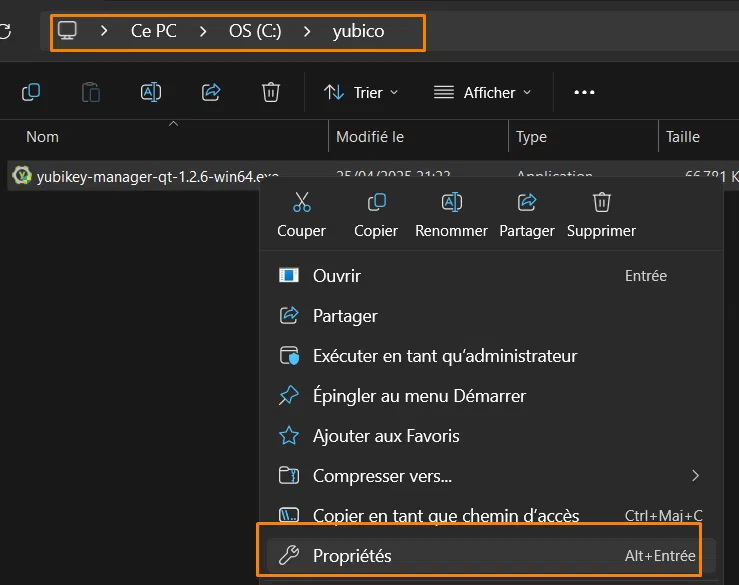Image resolution: width=739 pixels, height=585 pixels.
Task: Choose Épingler au menu Démarrer
Action: pyautogui.click(x=490, y=396)
